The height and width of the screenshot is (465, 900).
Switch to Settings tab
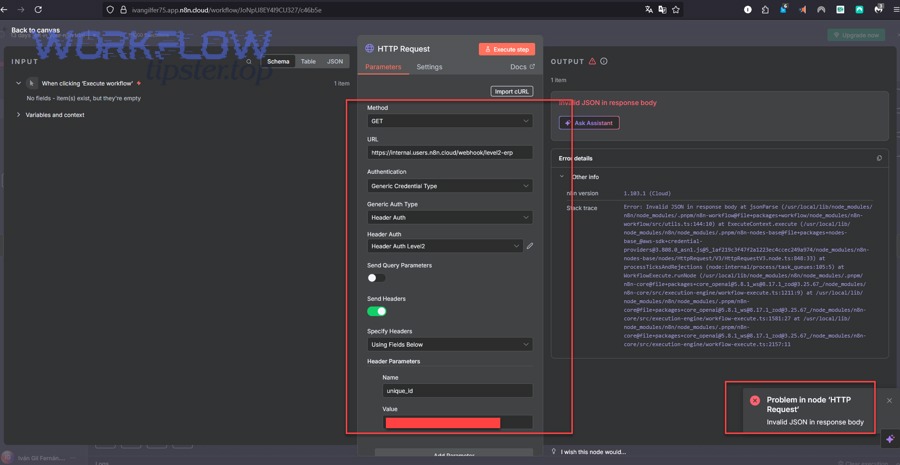[429, 67]
